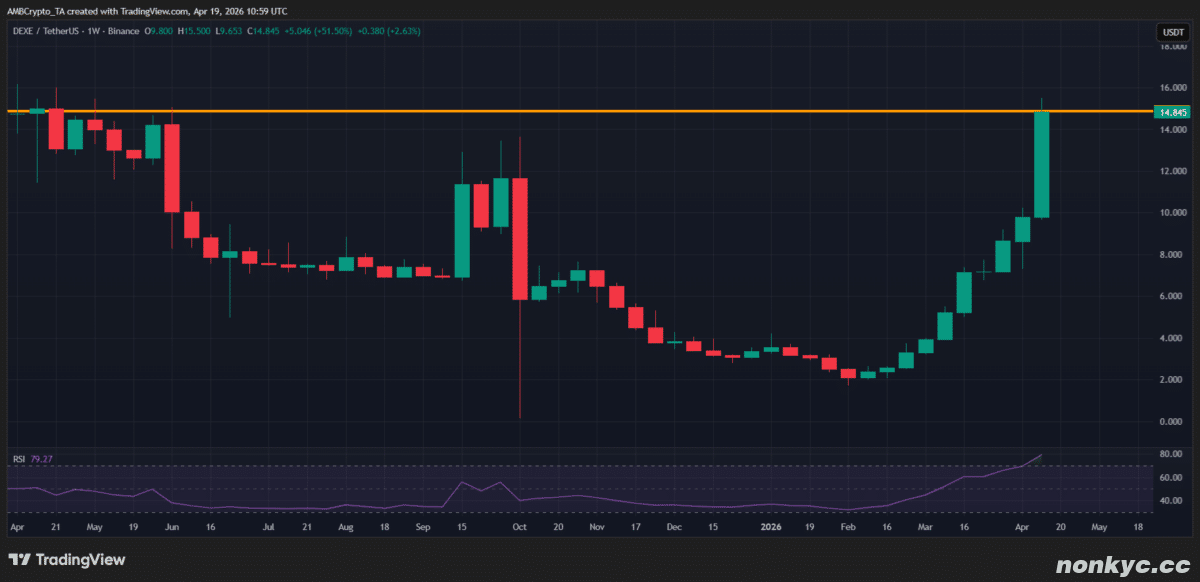Screen dimensions: 1200x582
Task: Click the latest large green April candle
Action: point(1041,165)
